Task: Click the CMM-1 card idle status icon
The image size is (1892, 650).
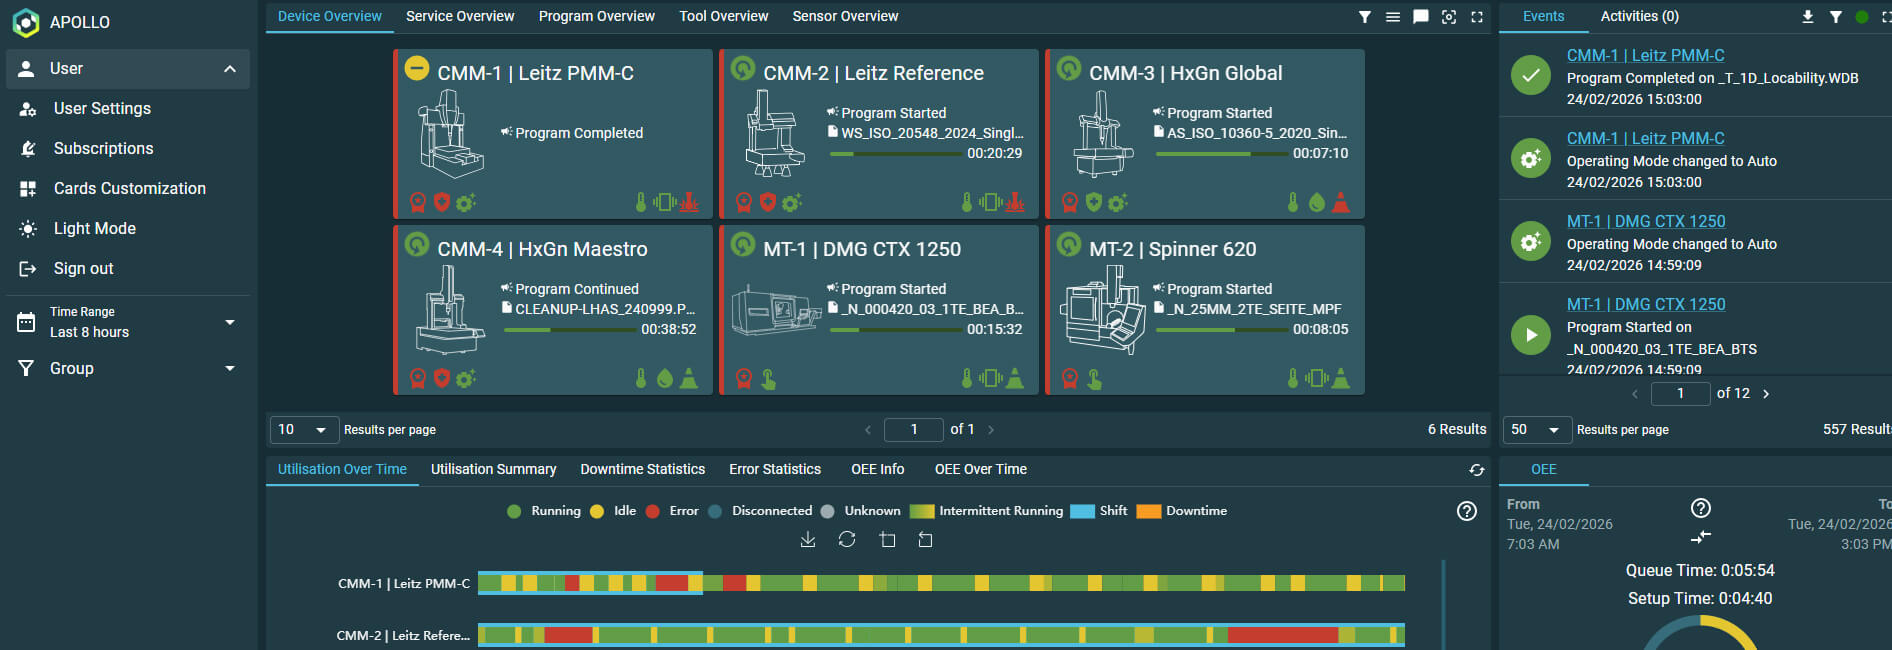Action: click(417, 68)
